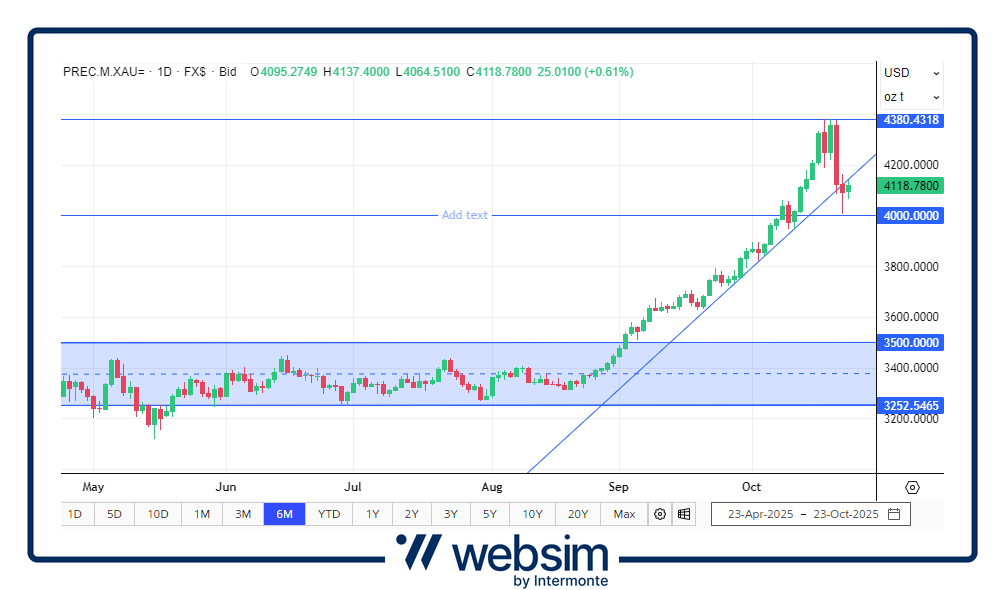Viewport: 1005px width, 590px height.
Task: Select the Max range tab
Action: (624, 514)
